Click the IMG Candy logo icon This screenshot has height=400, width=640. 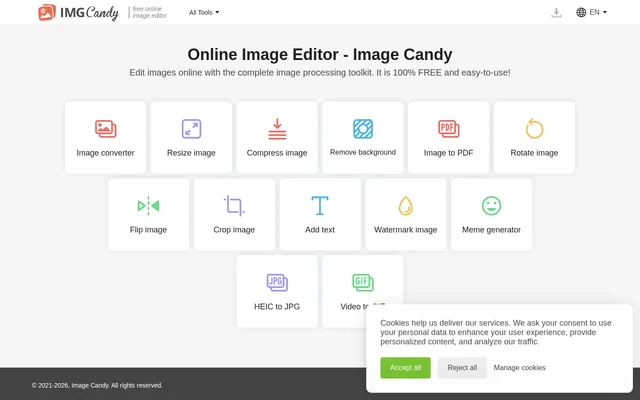point(47,12)
